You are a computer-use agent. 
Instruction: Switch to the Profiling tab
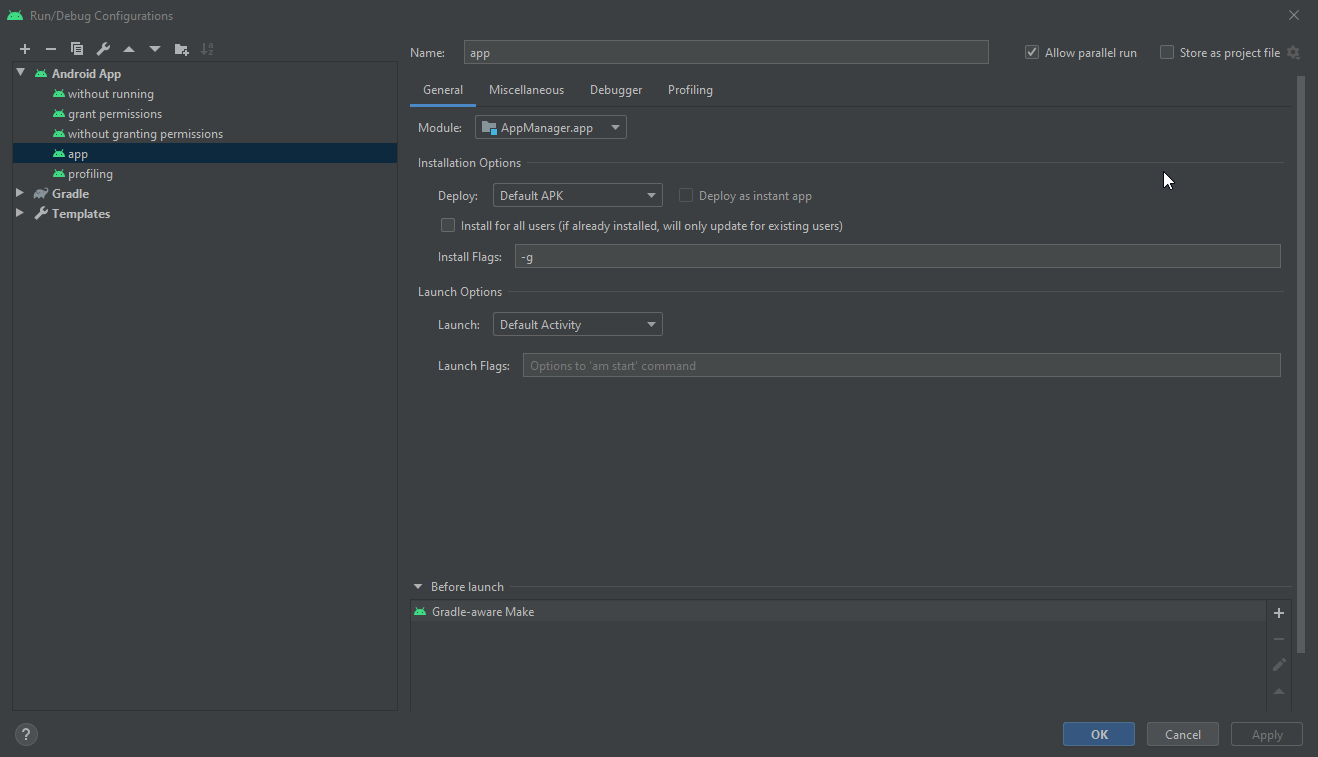[690, 90]
